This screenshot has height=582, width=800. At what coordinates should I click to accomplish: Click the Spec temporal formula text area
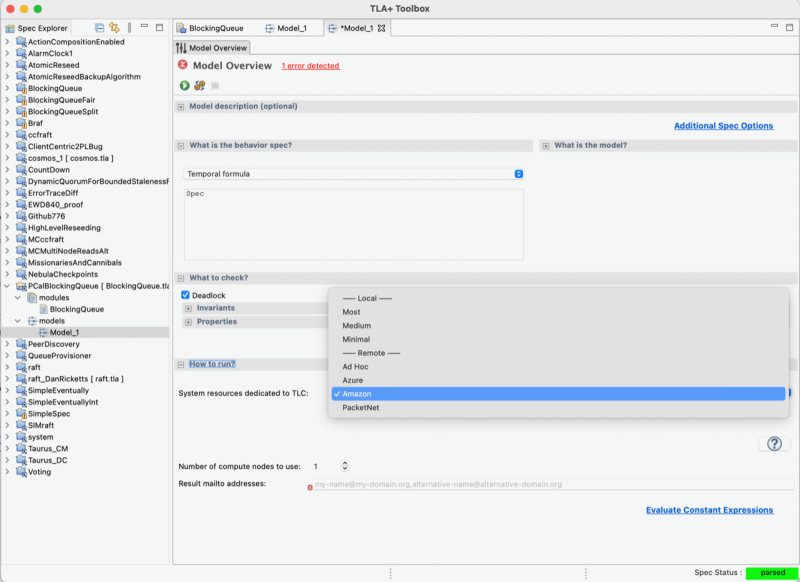pyautogui.click(x=354, y=224)
